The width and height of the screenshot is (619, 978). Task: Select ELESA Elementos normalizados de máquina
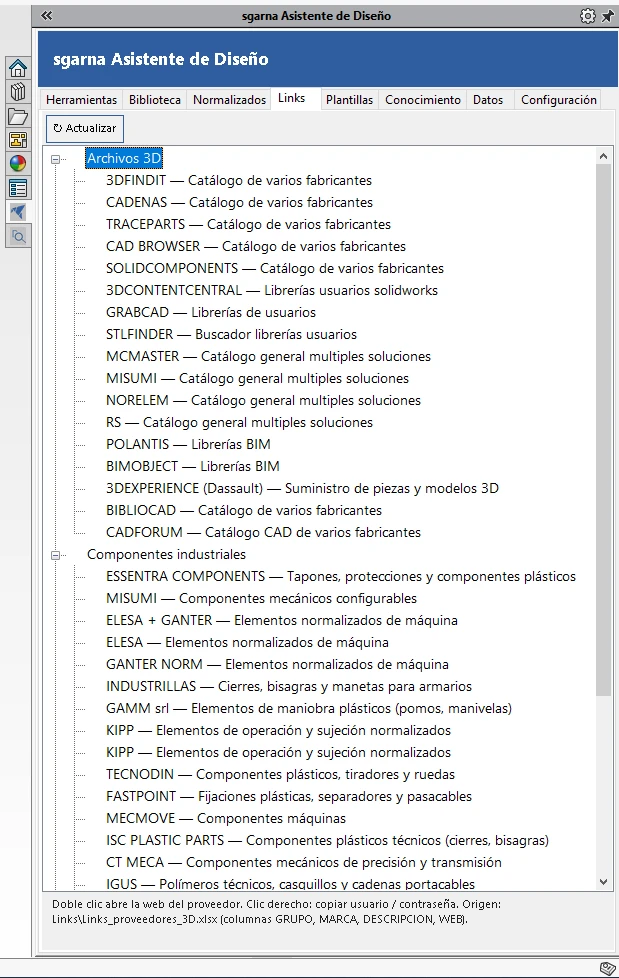click(247, 642)
